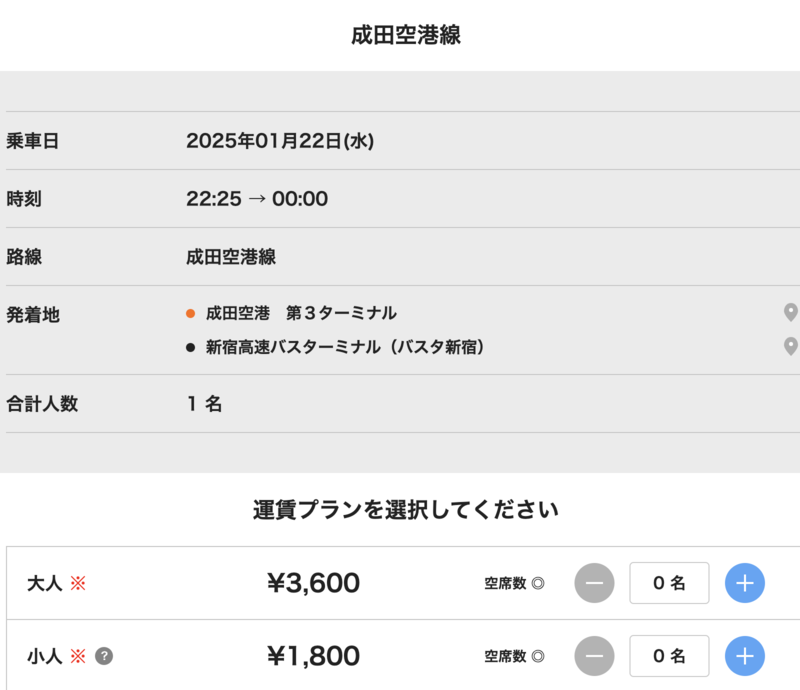This screenshot has height=690, width=800.
Task: Click the ¥3,600 adult fare price
Action: [315, 583]
